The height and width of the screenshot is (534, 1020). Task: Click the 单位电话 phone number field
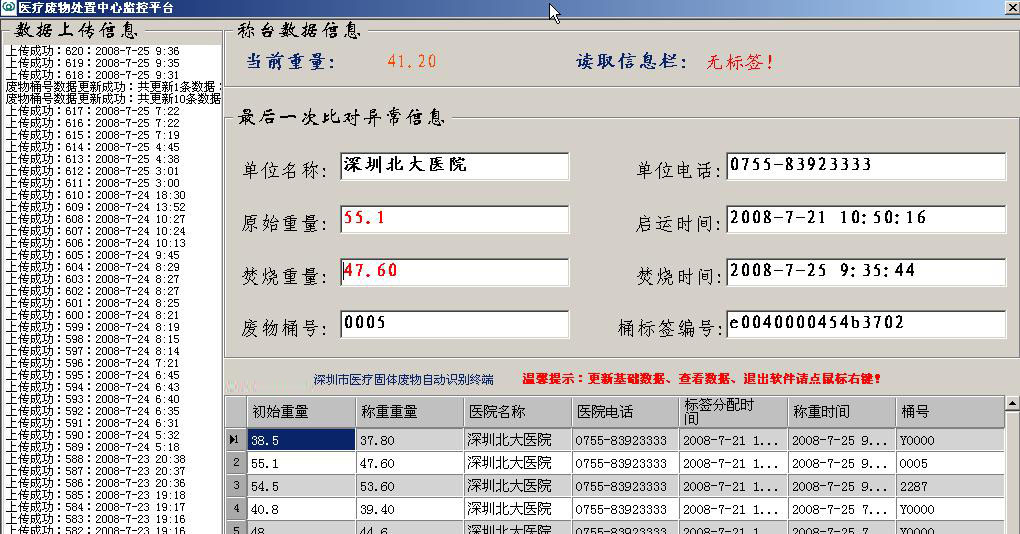[865, 166]
